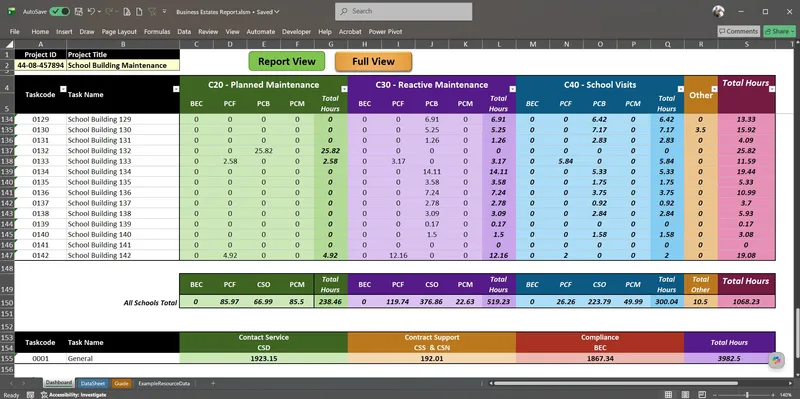Click the Save icon in quick access toolbar
Screen dimensions: 800x399
79,11
